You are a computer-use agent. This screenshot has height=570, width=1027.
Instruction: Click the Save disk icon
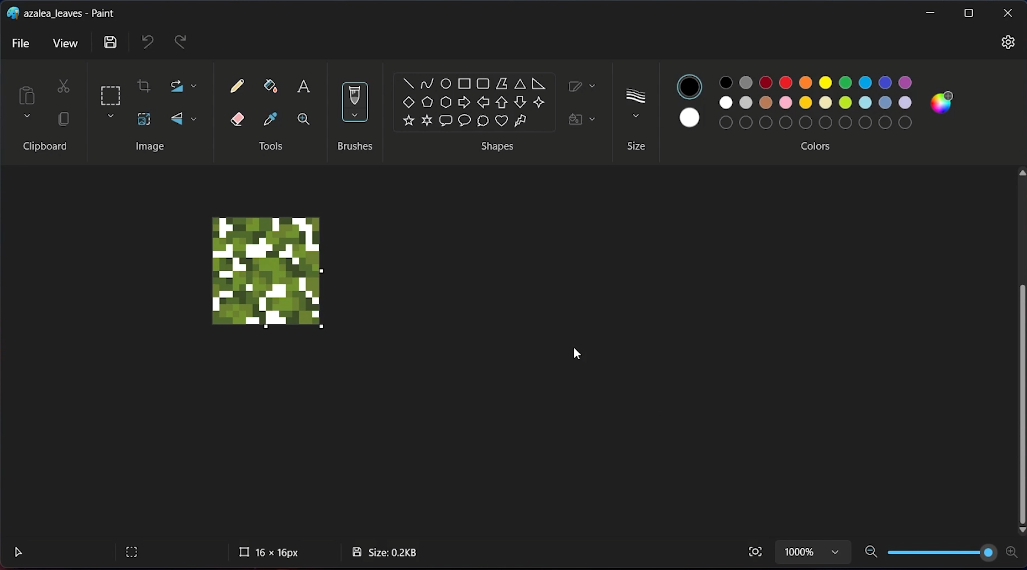point(111,43)
